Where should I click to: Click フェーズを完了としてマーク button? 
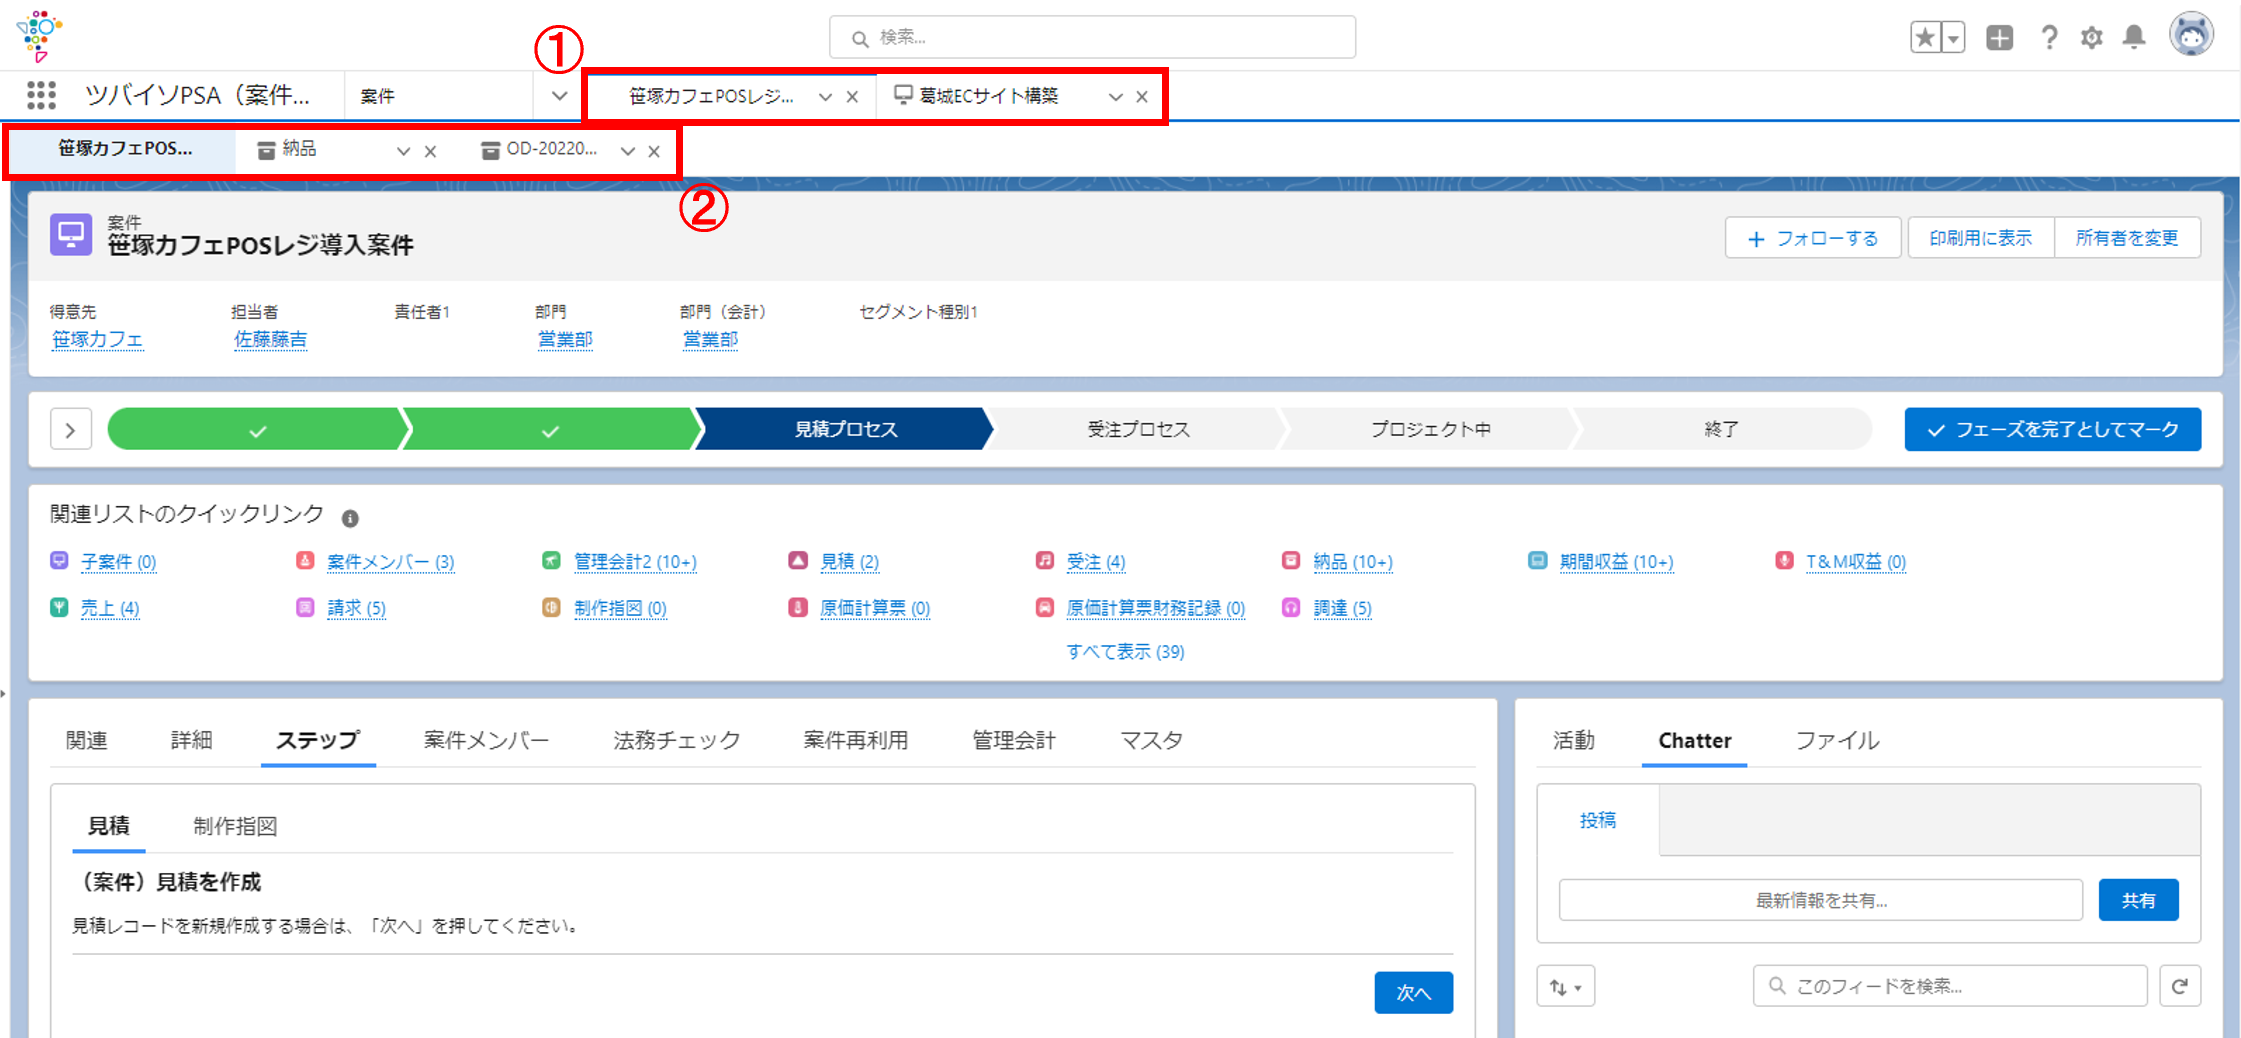(x=2052, y=430)
